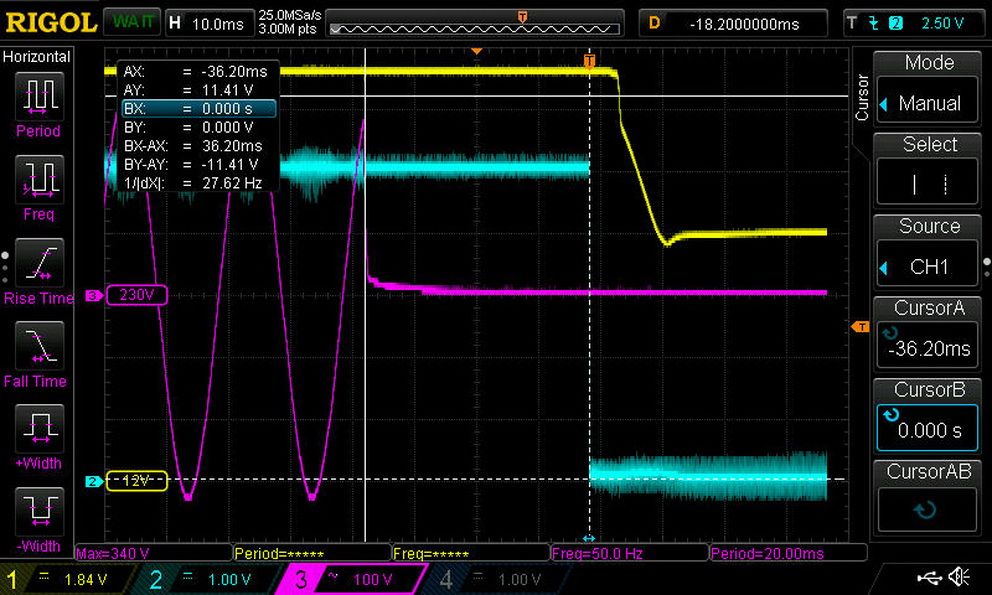
Task: Click the USB connection status icon
Action: coord(929,577)
